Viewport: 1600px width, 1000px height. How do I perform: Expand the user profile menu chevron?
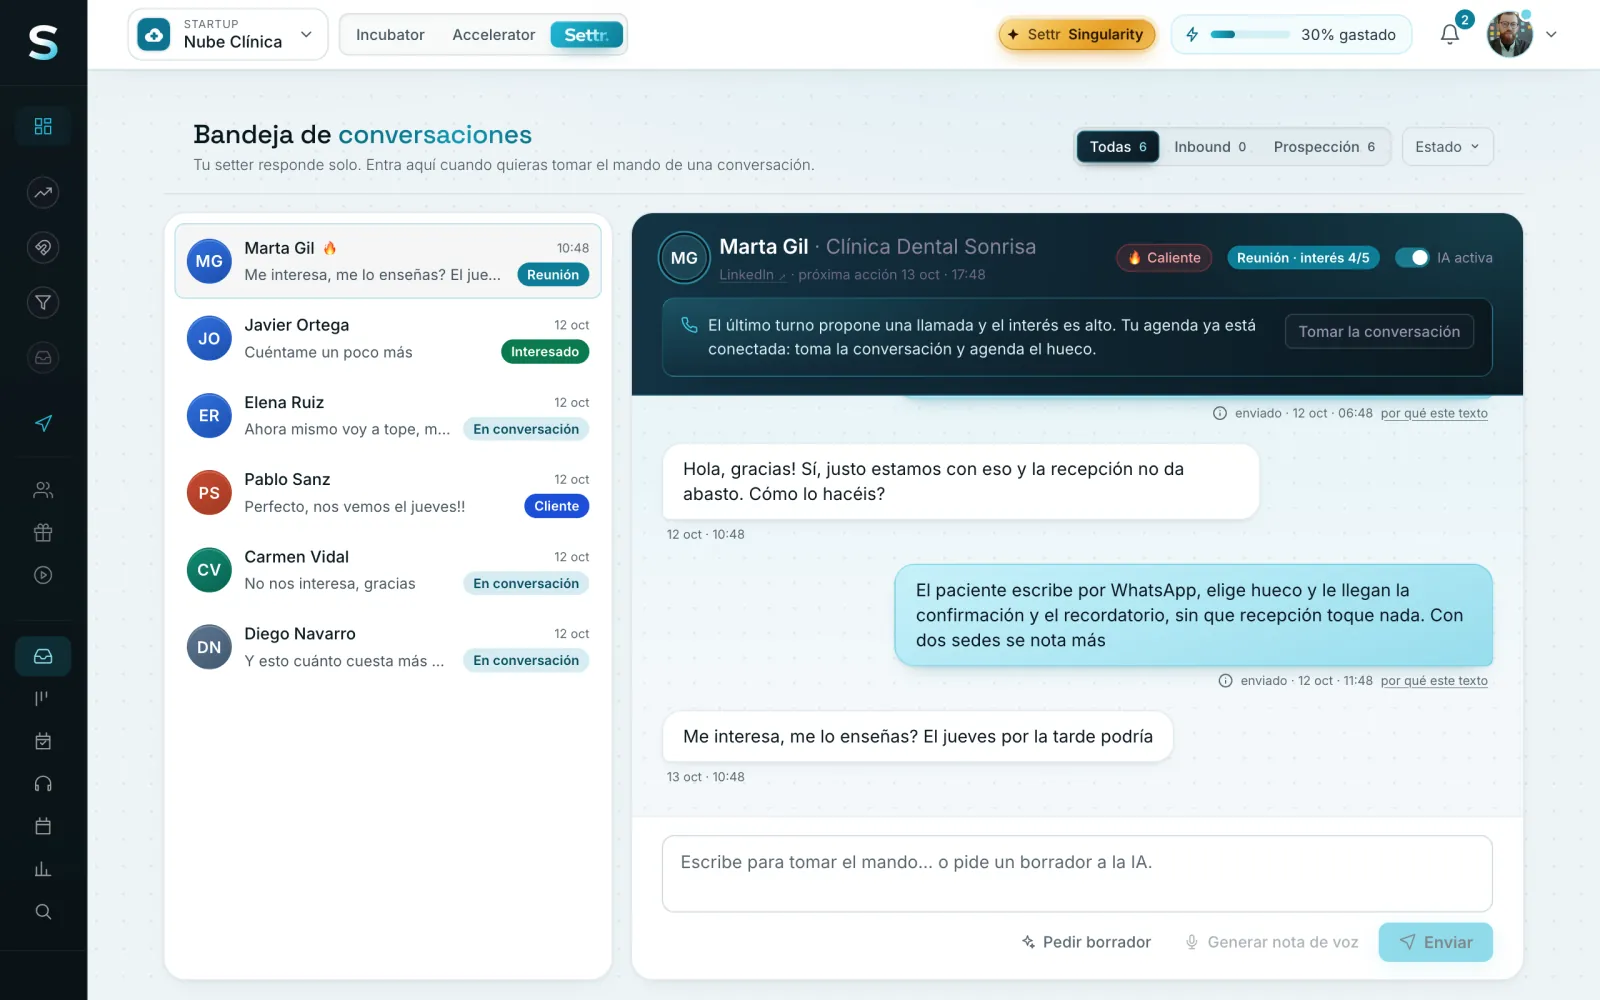click(x=1551, y=34)
